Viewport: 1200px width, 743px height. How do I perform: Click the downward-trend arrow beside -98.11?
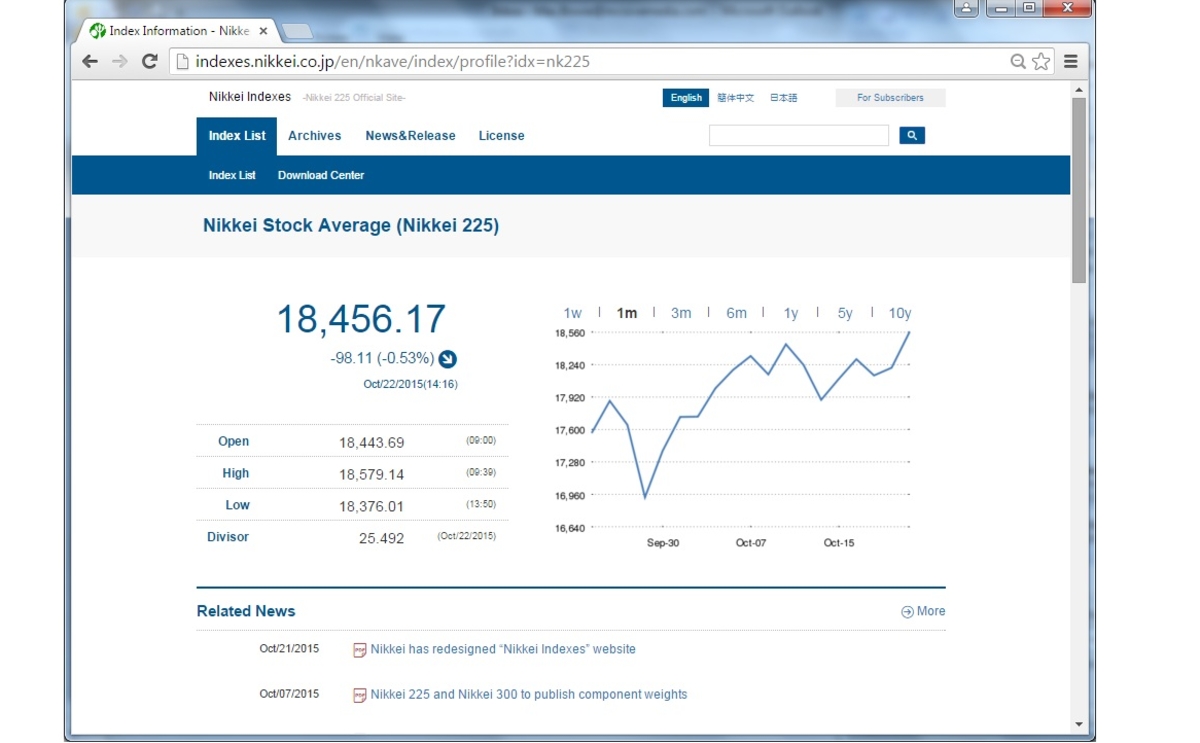click(x=447, y=359)
